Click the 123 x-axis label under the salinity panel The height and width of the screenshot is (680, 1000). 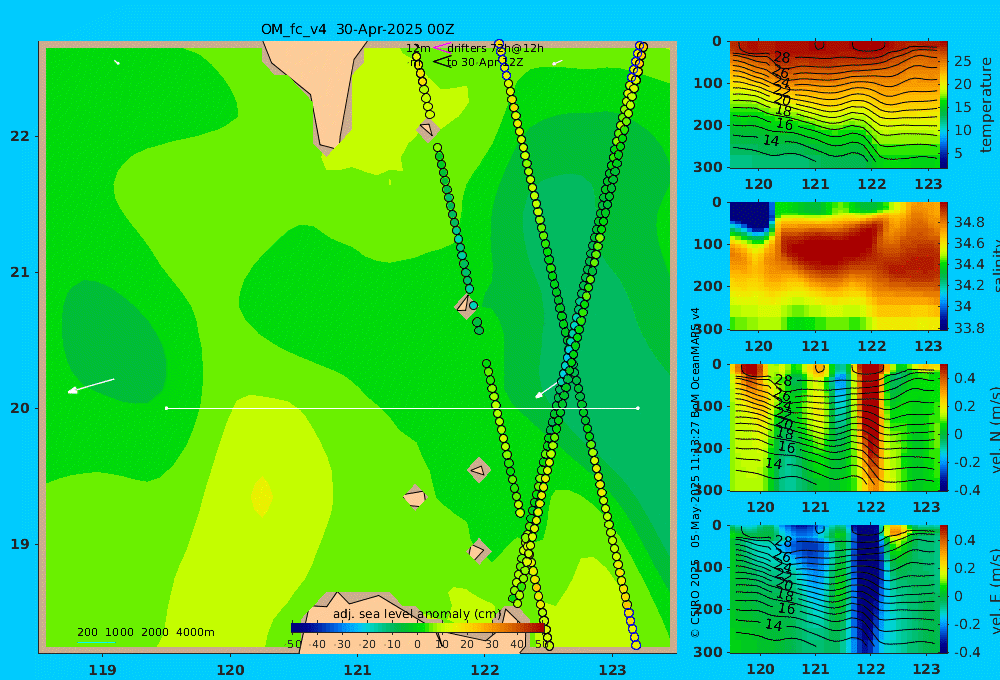[x=928, y=346]
